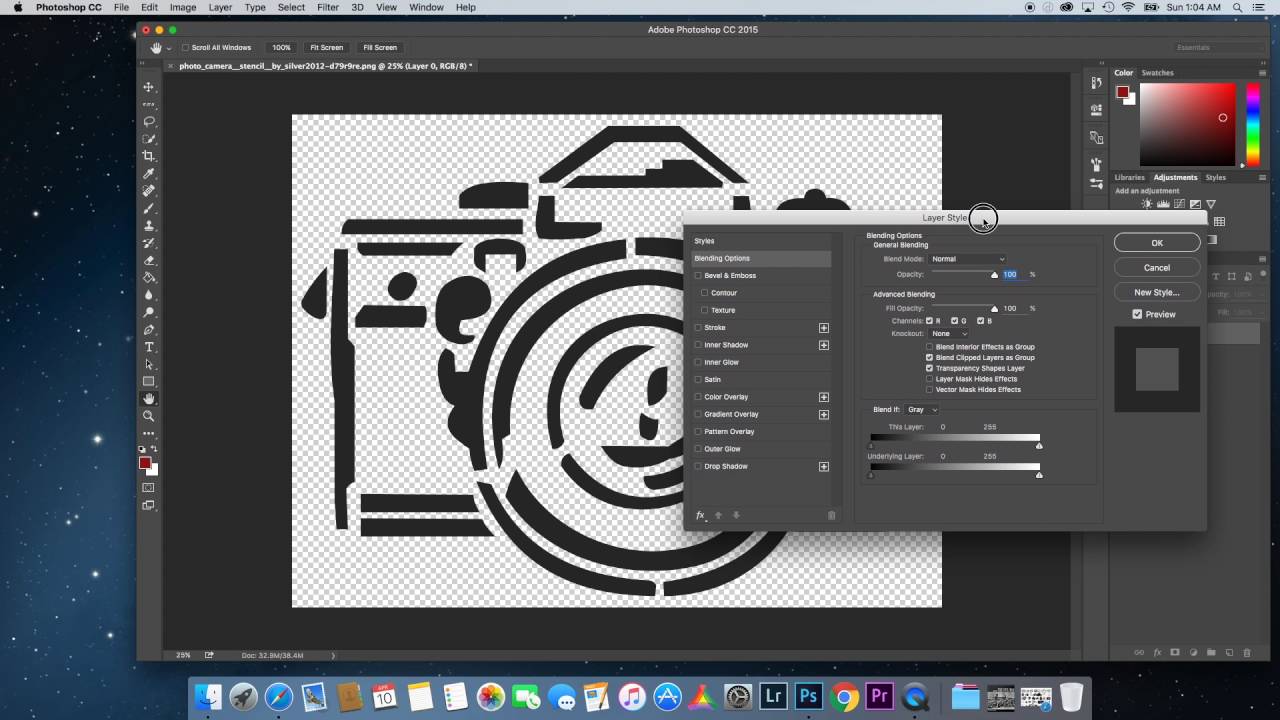Click the New Style button
The height and width of the screenshot is (720, 1280).
tap(1157, 293)
